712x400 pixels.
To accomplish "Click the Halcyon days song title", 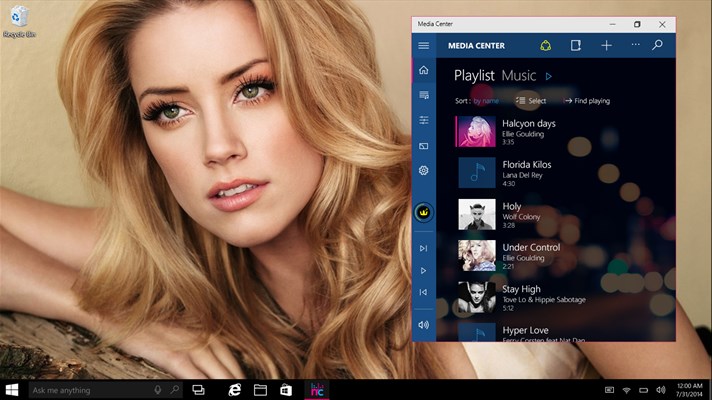I will point(529,123).
